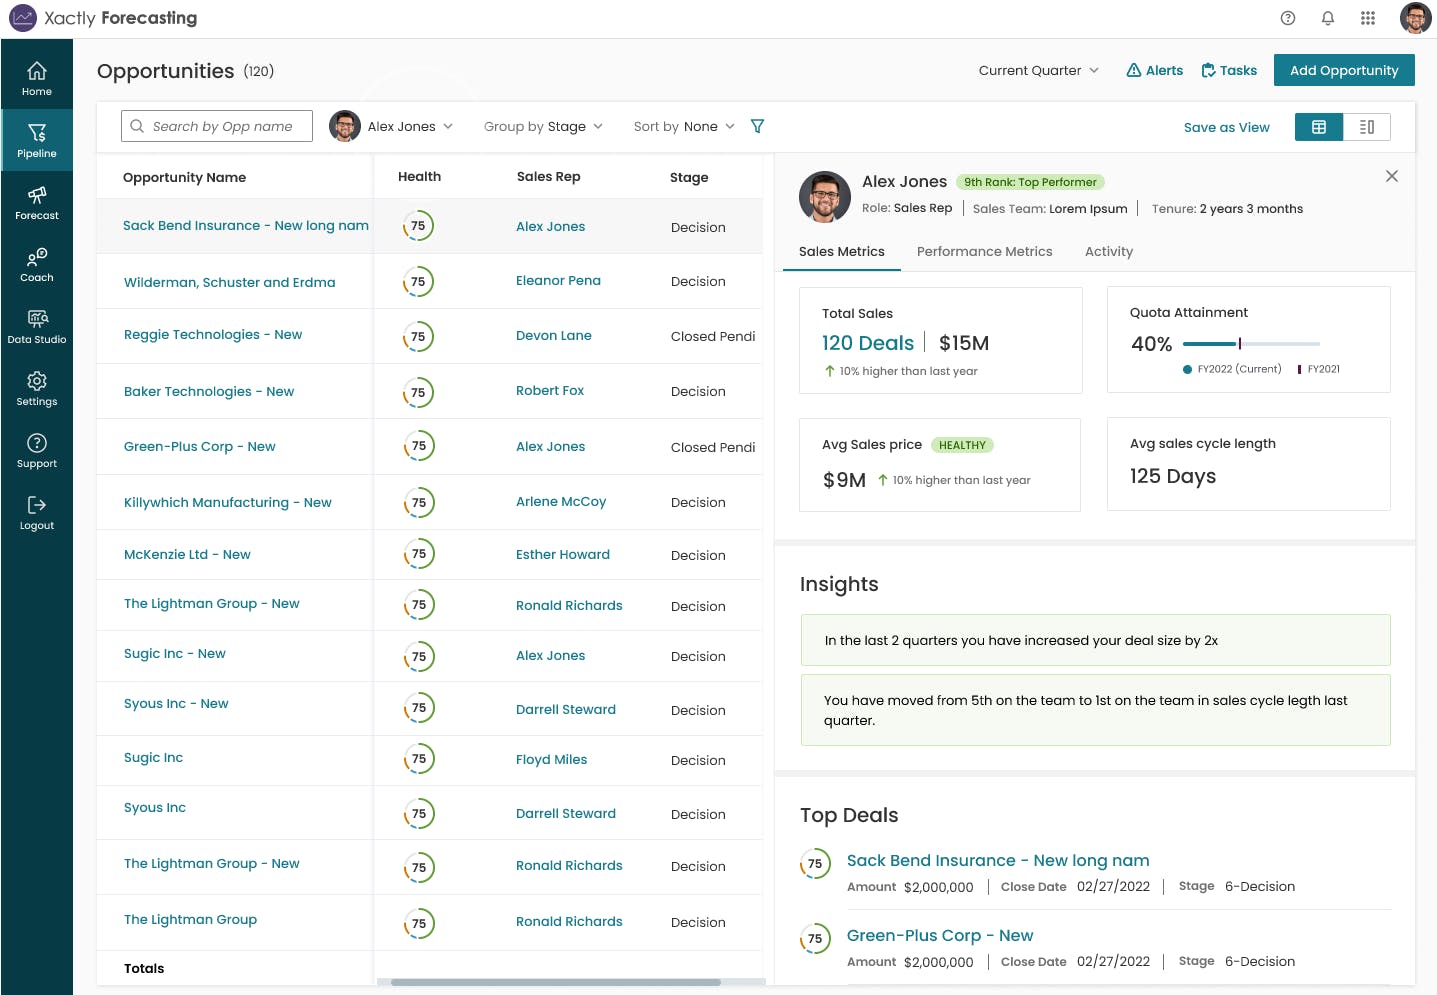Open the Pipeline section
This screenshot has width=1437, height=995.
coord(37,141)
